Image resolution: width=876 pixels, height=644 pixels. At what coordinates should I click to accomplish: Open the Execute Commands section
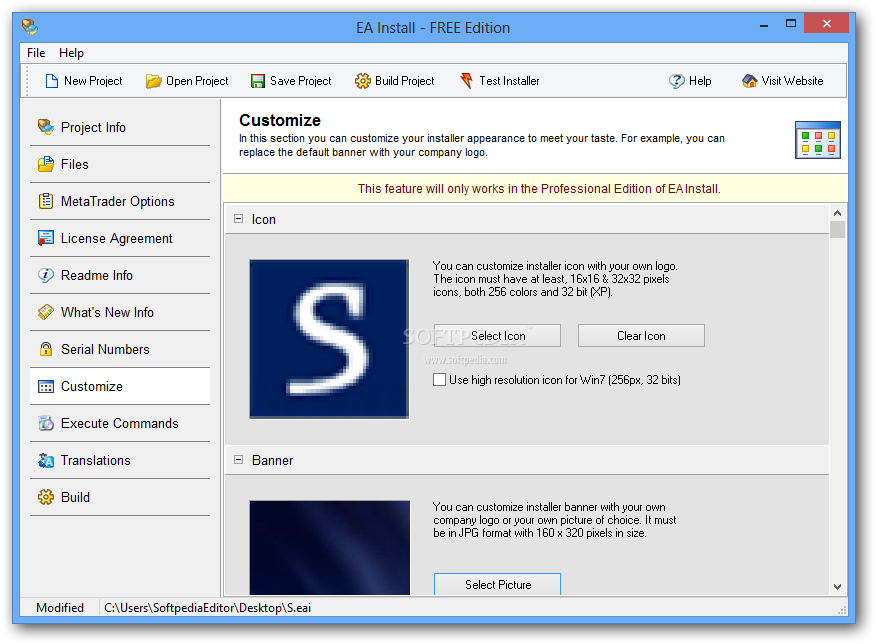pos(120,423)
